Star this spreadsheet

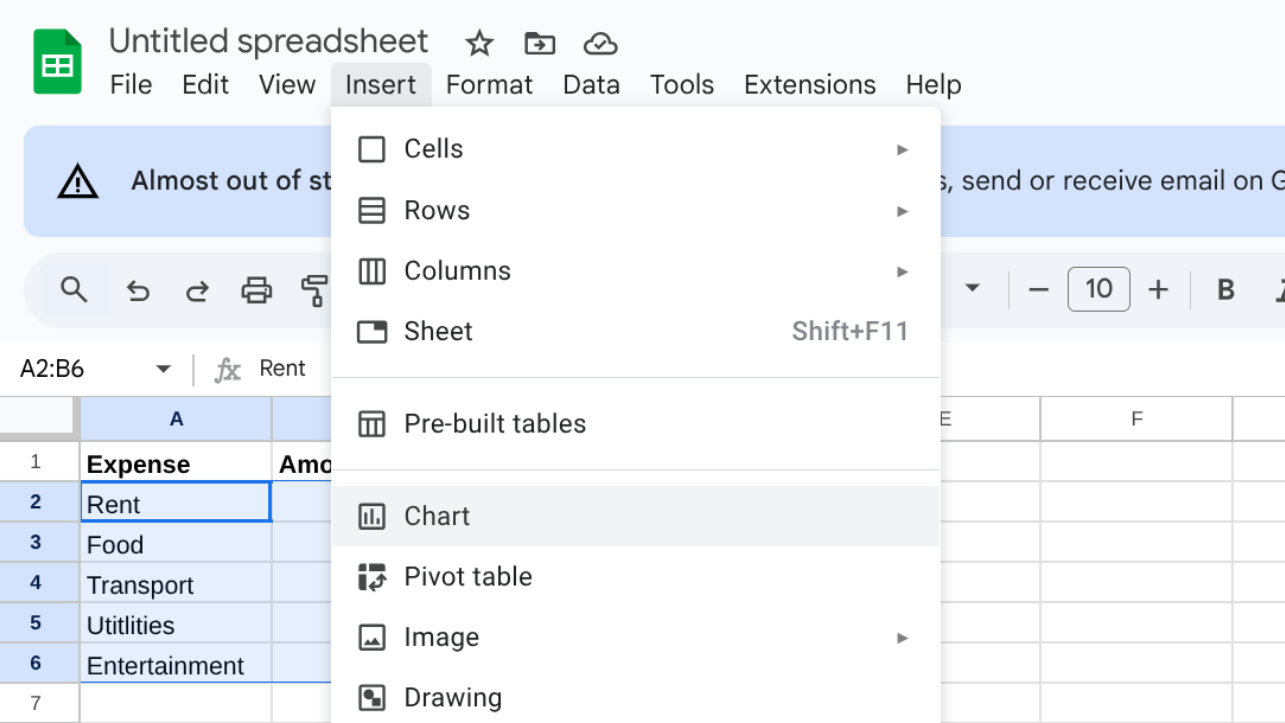[478, 43]
